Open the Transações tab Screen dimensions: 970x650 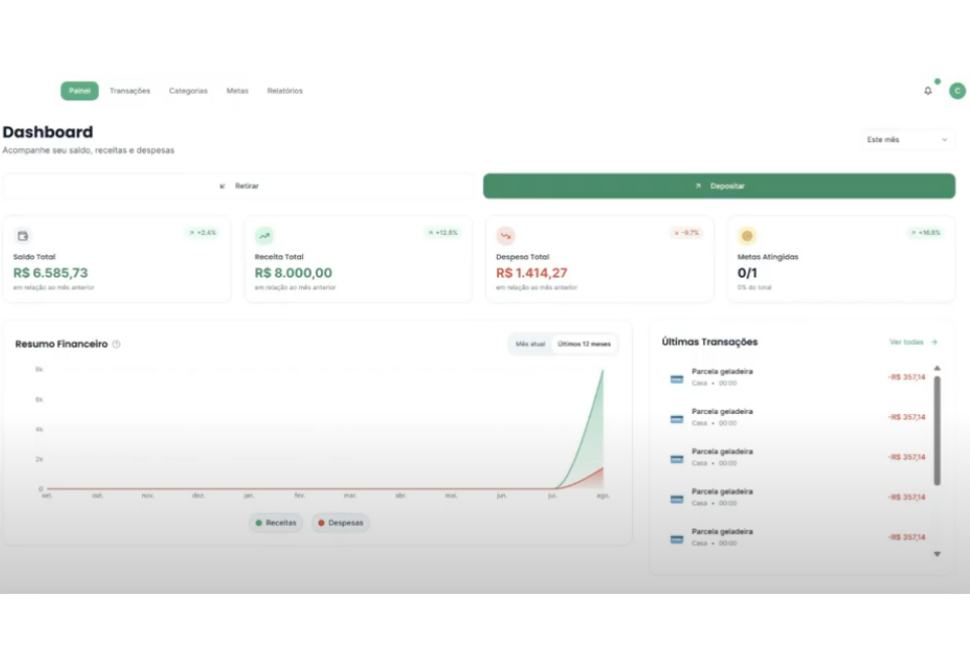pyautogui.click(x=130, y=91)
